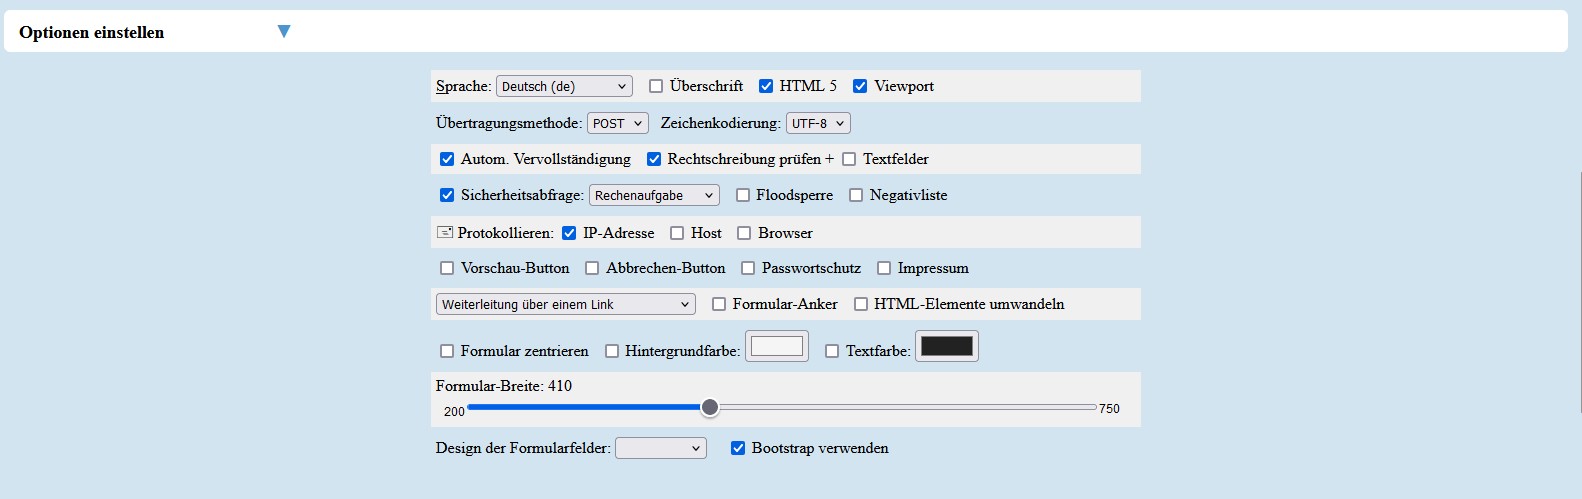
Task: Enable the Überschrift checkbox
Action: click(x=656, y=86)
